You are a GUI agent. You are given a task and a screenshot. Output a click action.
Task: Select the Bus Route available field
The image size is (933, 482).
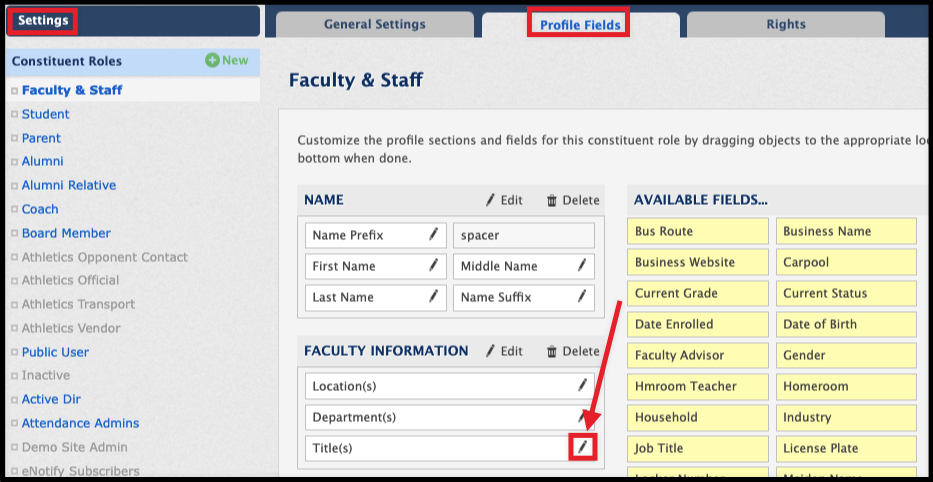[697, 231]
